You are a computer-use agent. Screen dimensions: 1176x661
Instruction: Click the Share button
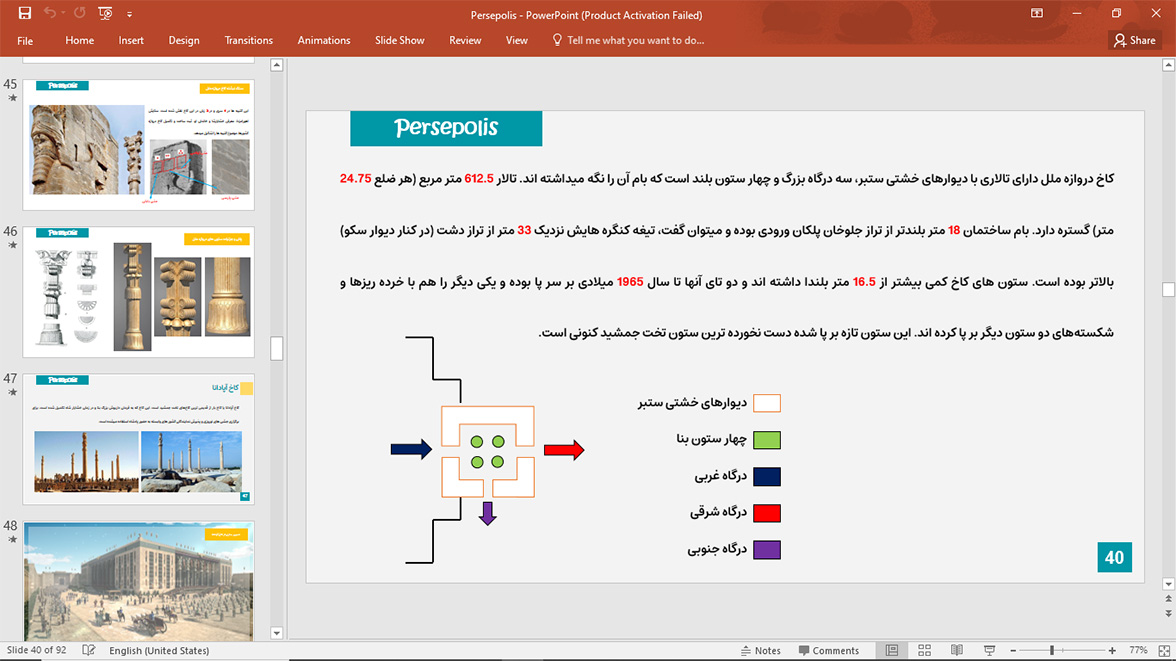click(x=1135, y=41)
